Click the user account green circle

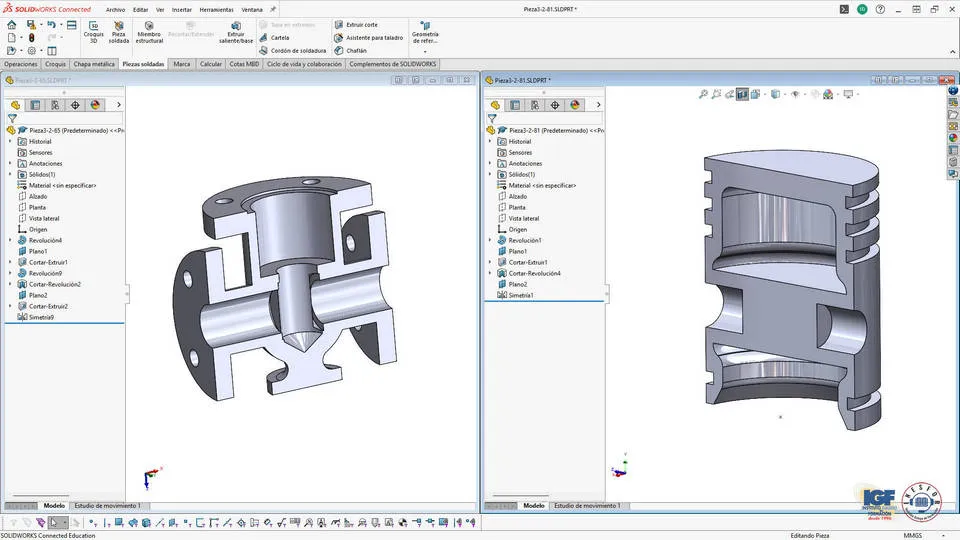pyautogui.click(x=862, y=10)
